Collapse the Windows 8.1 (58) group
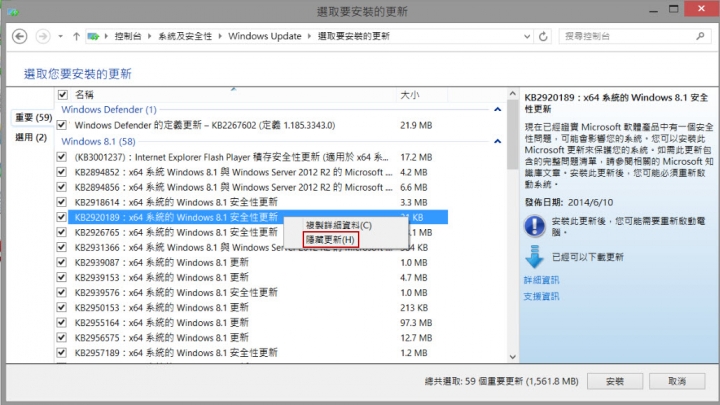The width and height of the screenshot is (720, 405). click(497, 141)
